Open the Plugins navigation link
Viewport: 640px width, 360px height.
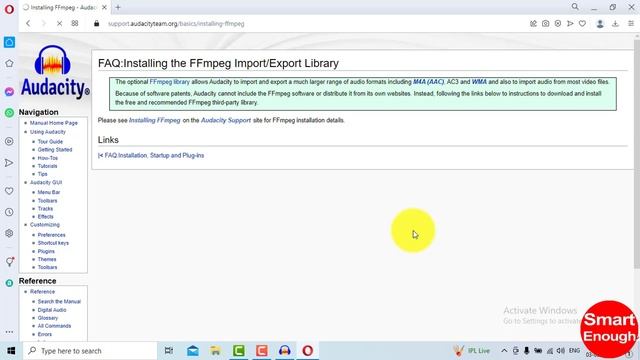coord(46,251)
